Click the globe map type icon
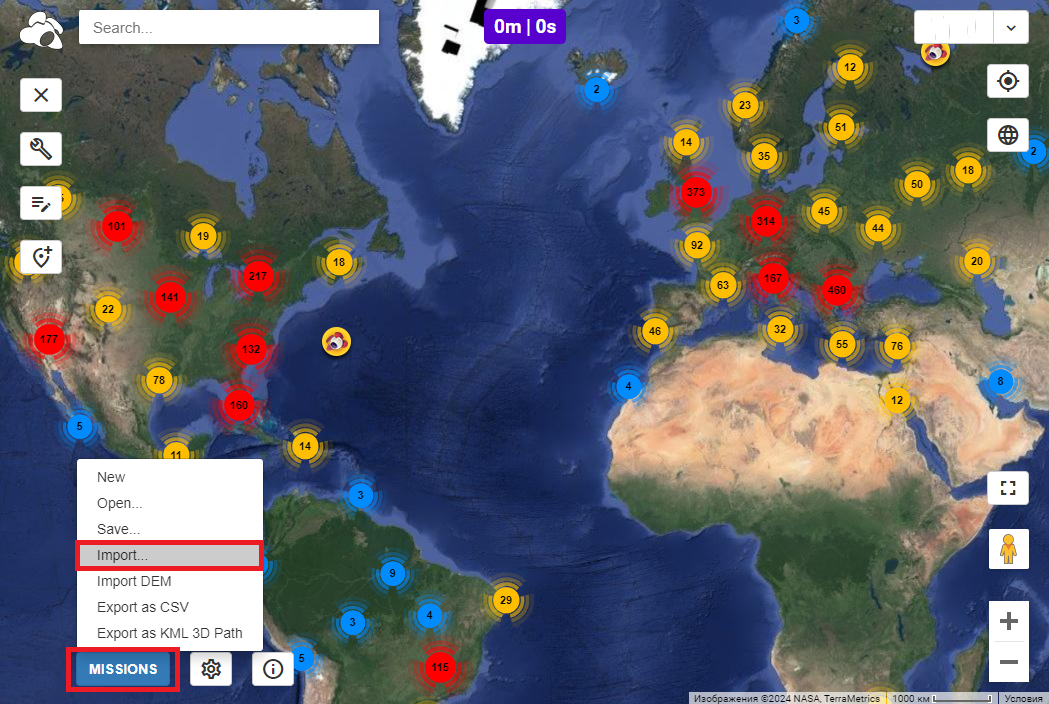The height and width of the screenshot is (704, 1049). click(x=1008, y=135)
